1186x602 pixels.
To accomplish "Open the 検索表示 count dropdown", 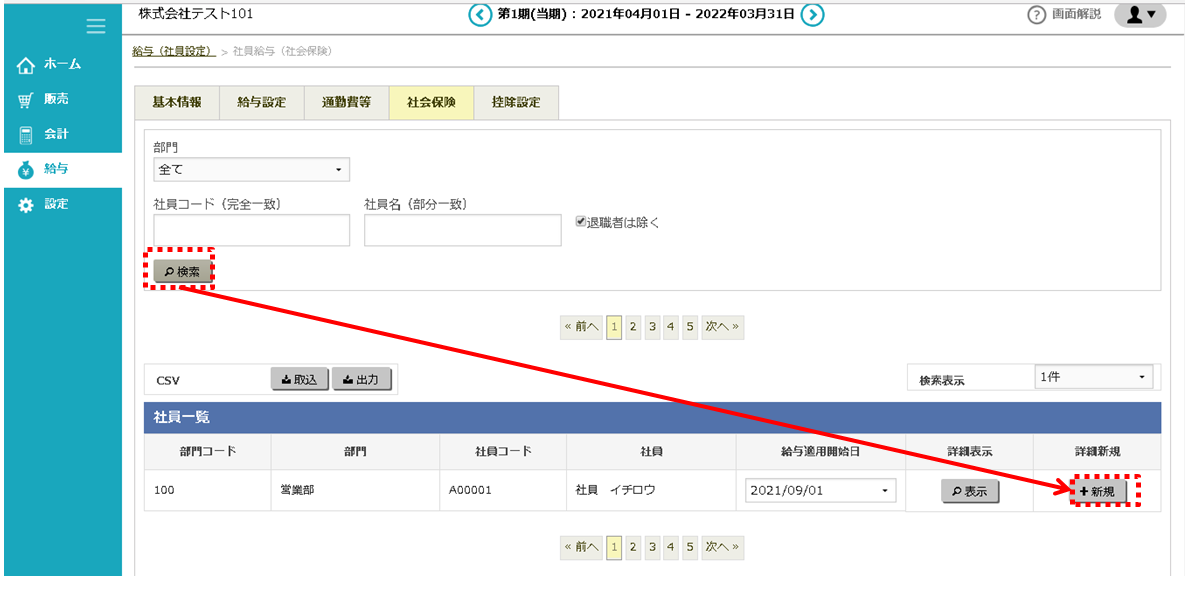I will click(1093, 377).
